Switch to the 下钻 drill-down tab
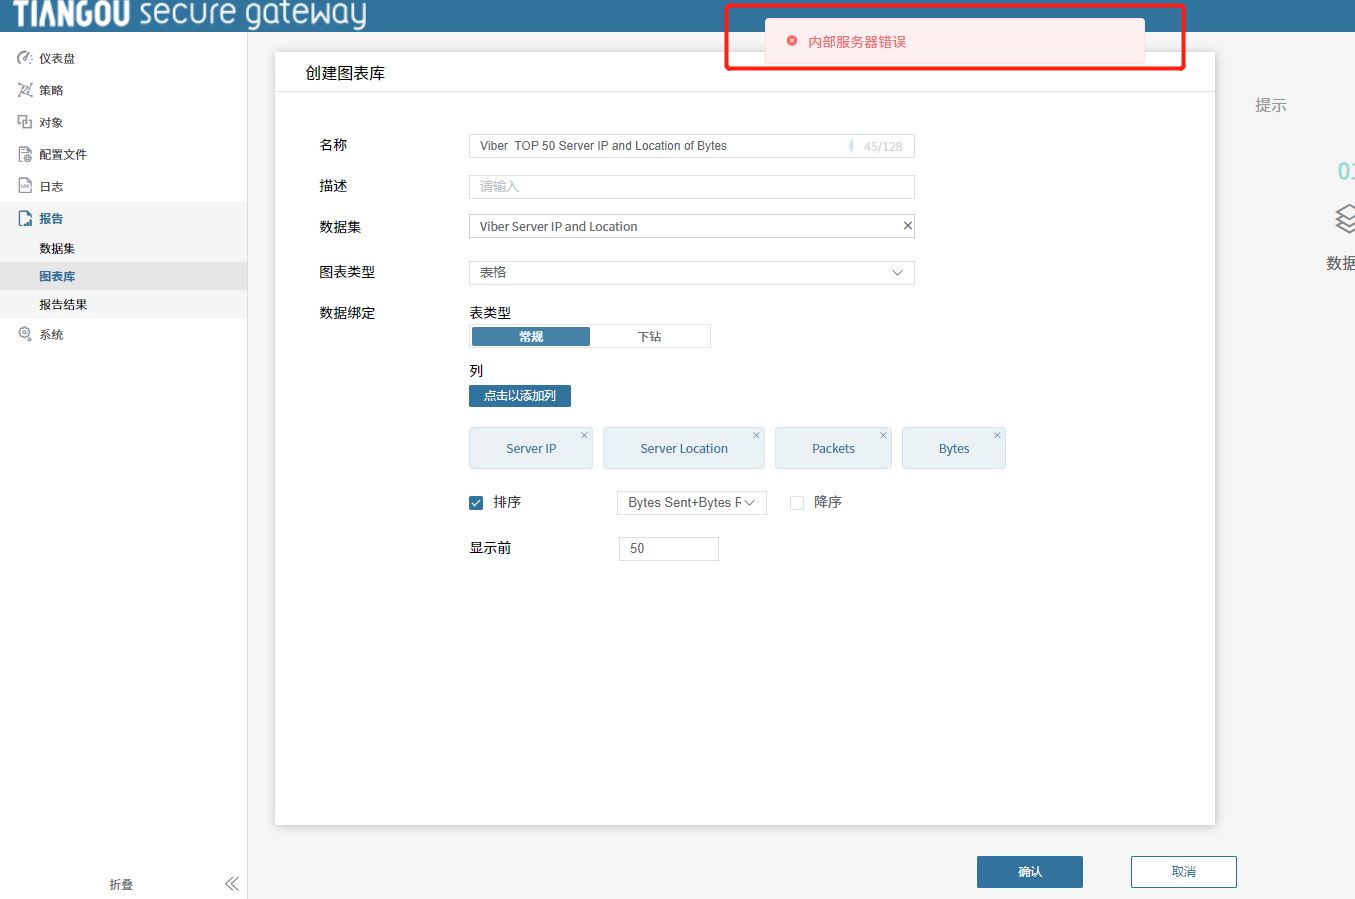This screenshot has height=899, width=1355. [650, 335]
